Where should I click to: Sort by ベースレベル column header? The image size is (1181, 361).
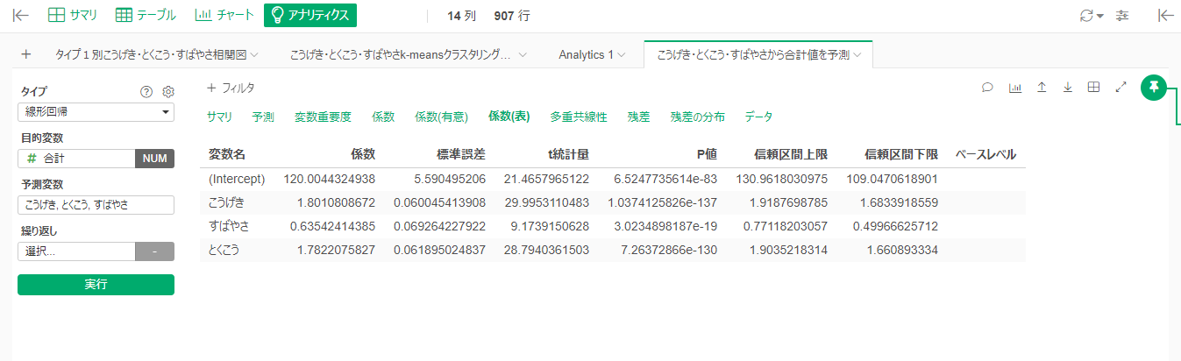pos(986,154)
